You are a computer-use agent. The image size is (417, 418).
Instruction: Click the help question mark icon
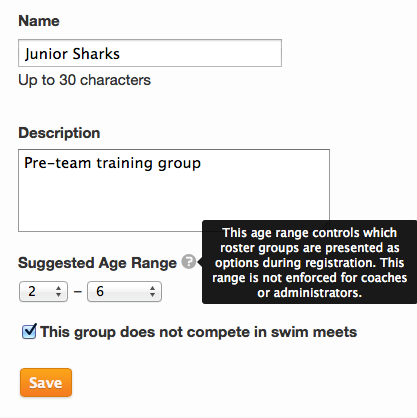[189, 262]
